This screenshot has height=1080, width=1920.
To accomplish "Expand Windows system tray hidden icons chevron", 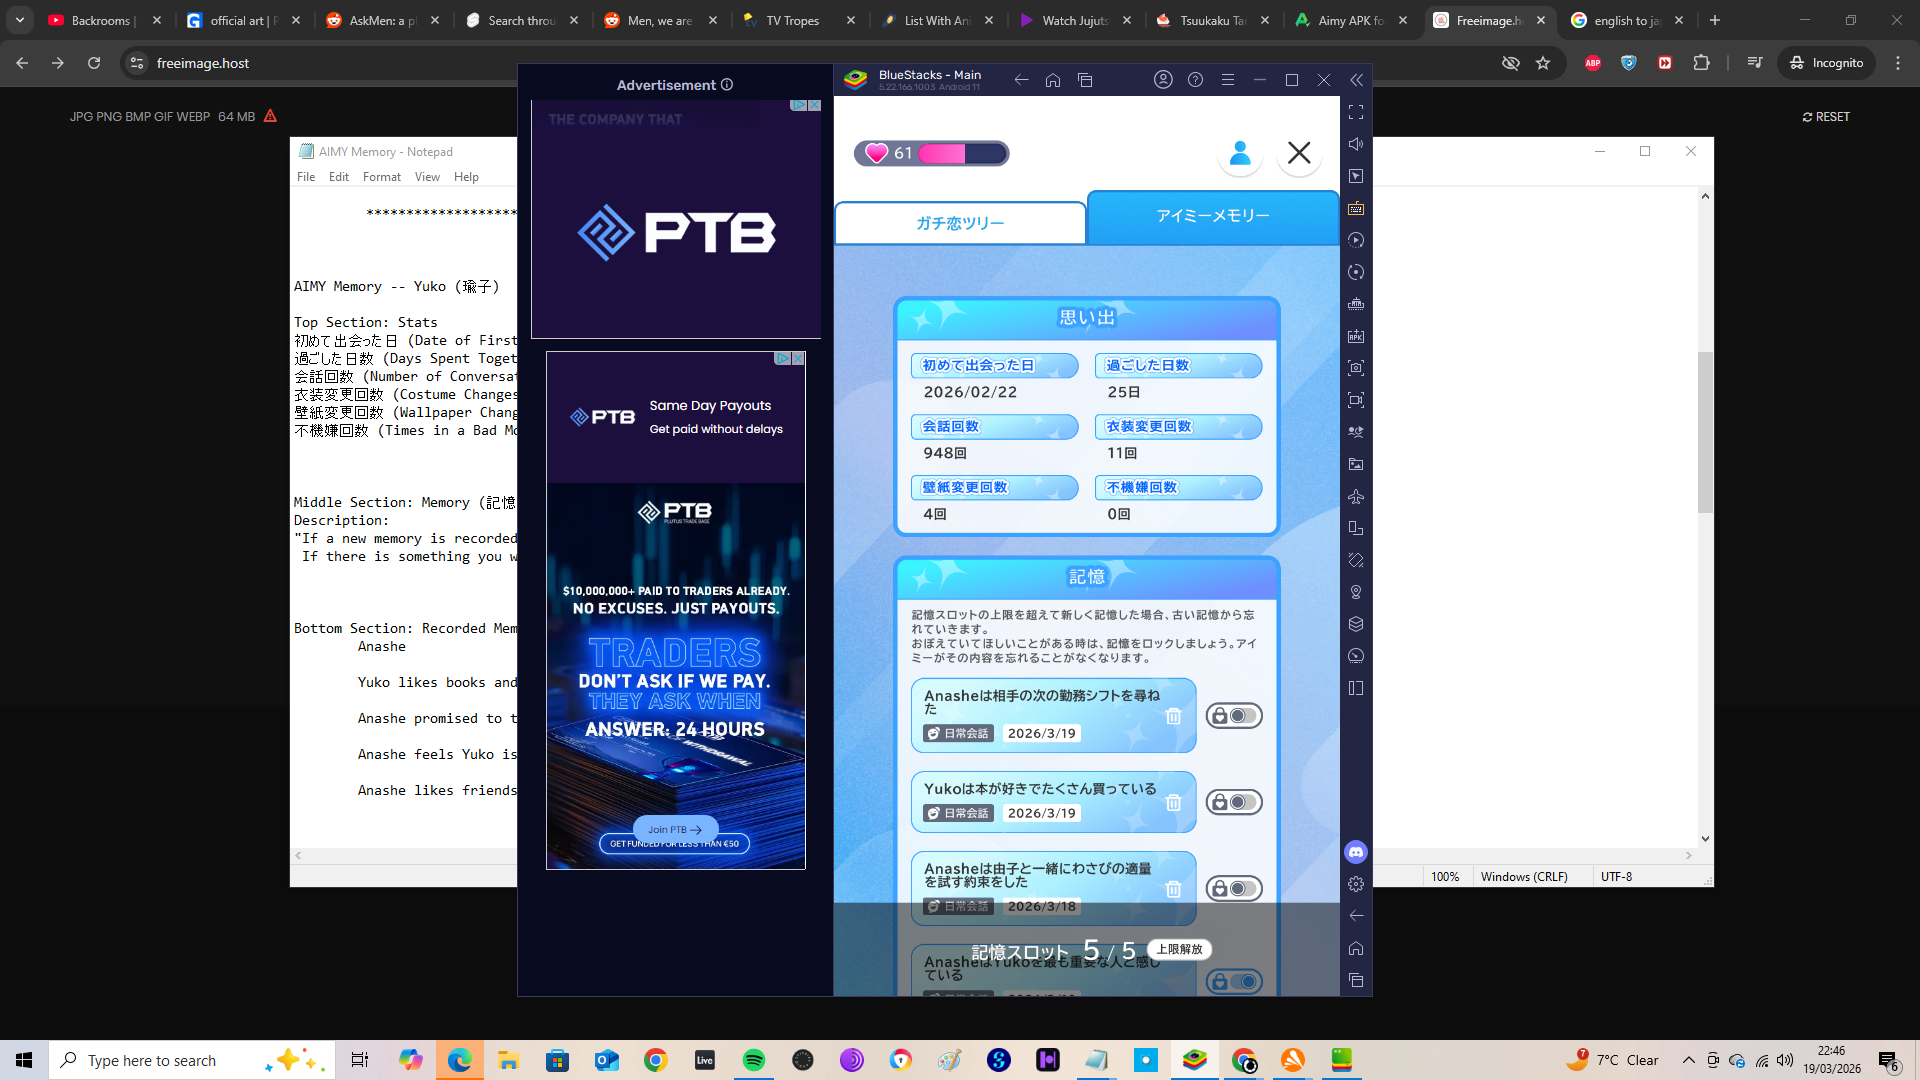I will (1688, 1060).
